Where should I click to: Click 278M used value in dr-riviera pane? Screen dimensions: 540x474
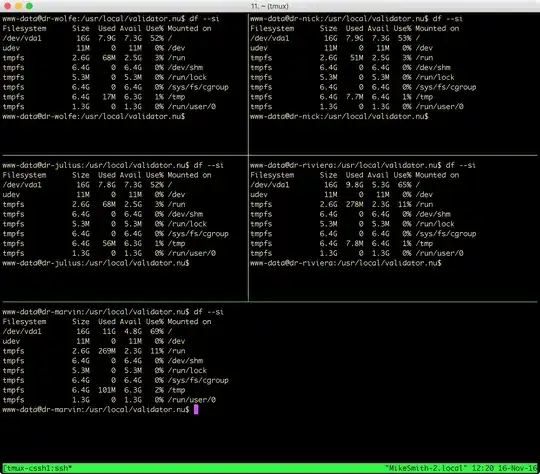[x=354, y=205]
